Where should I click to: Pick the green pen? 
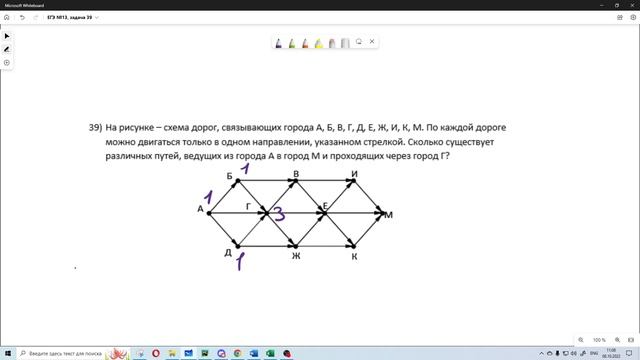tap(292, 43)
